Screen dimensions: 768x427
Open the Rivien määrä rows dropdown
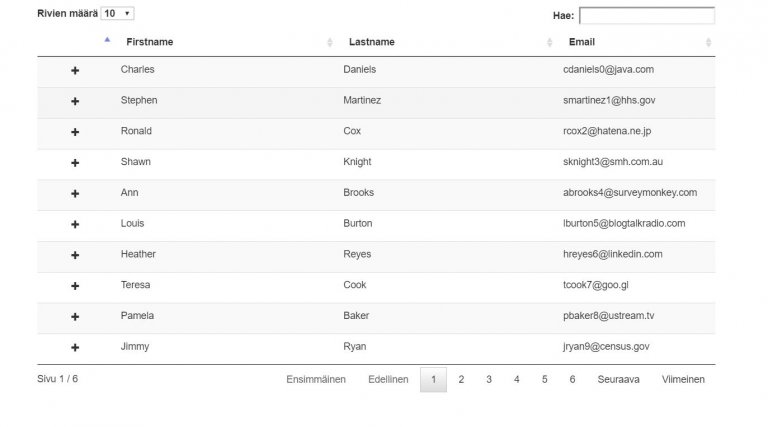coord(117,14)
